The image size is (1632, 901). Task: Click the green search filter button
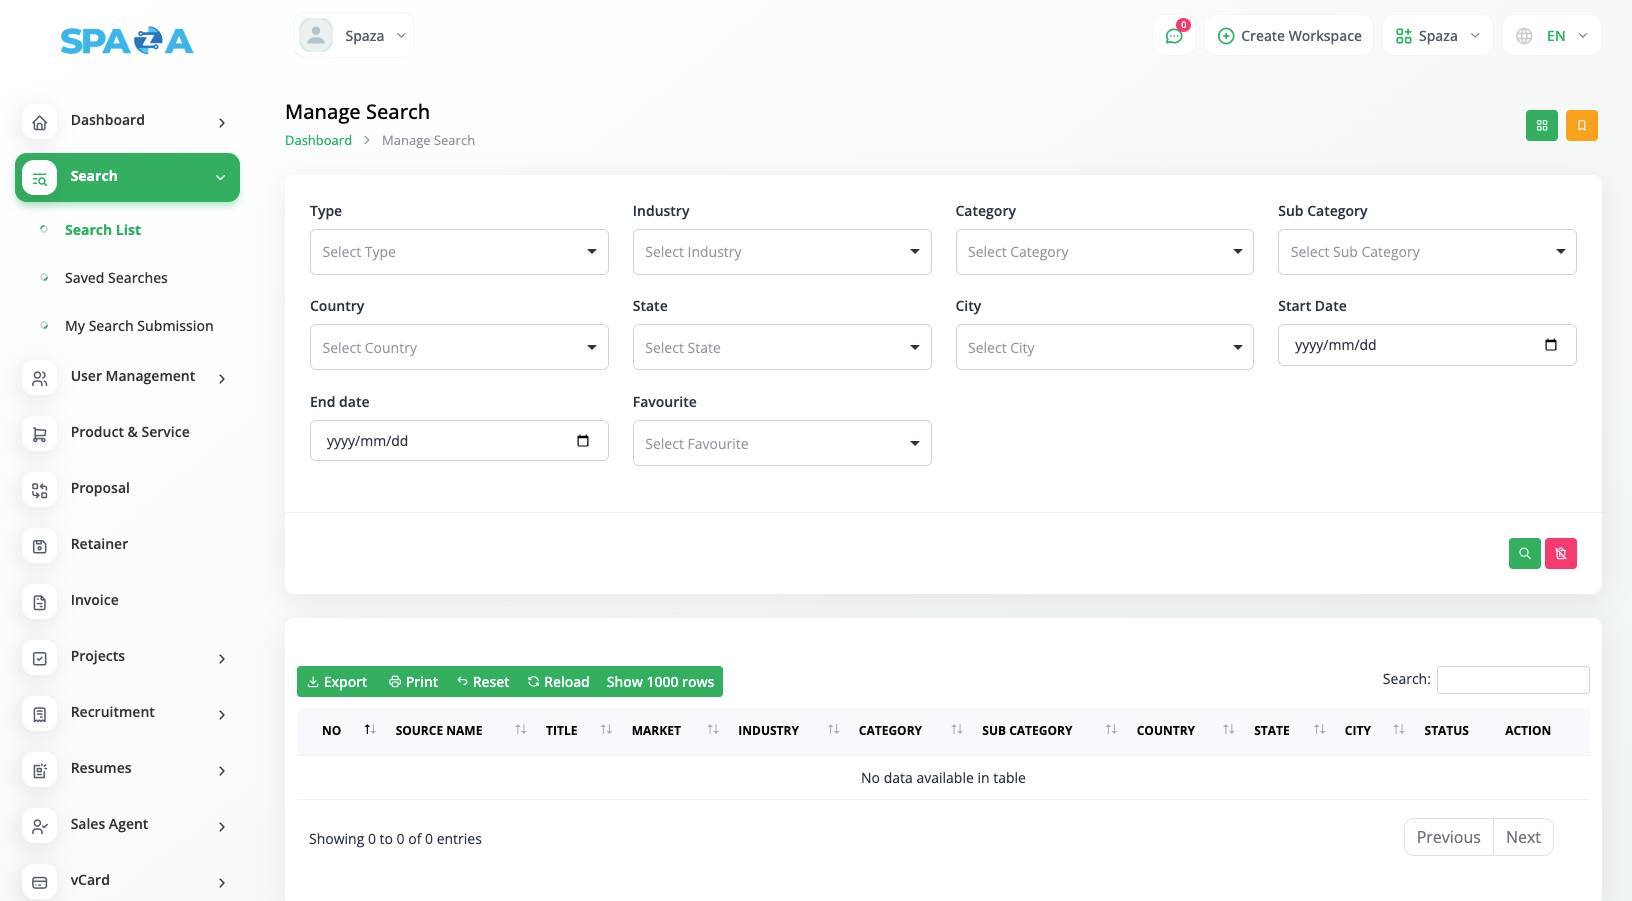click(x=1524, y=553)
